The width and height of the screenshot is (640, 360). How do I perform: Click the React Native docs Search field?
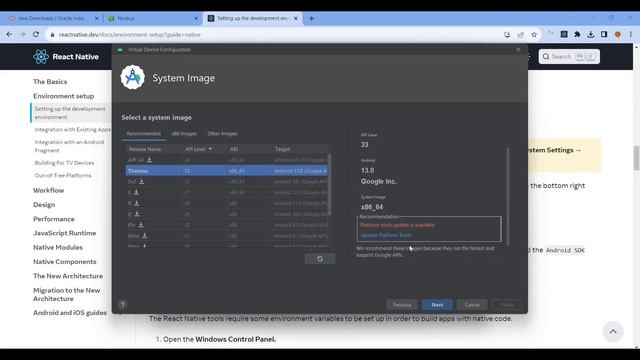[569, 57]
